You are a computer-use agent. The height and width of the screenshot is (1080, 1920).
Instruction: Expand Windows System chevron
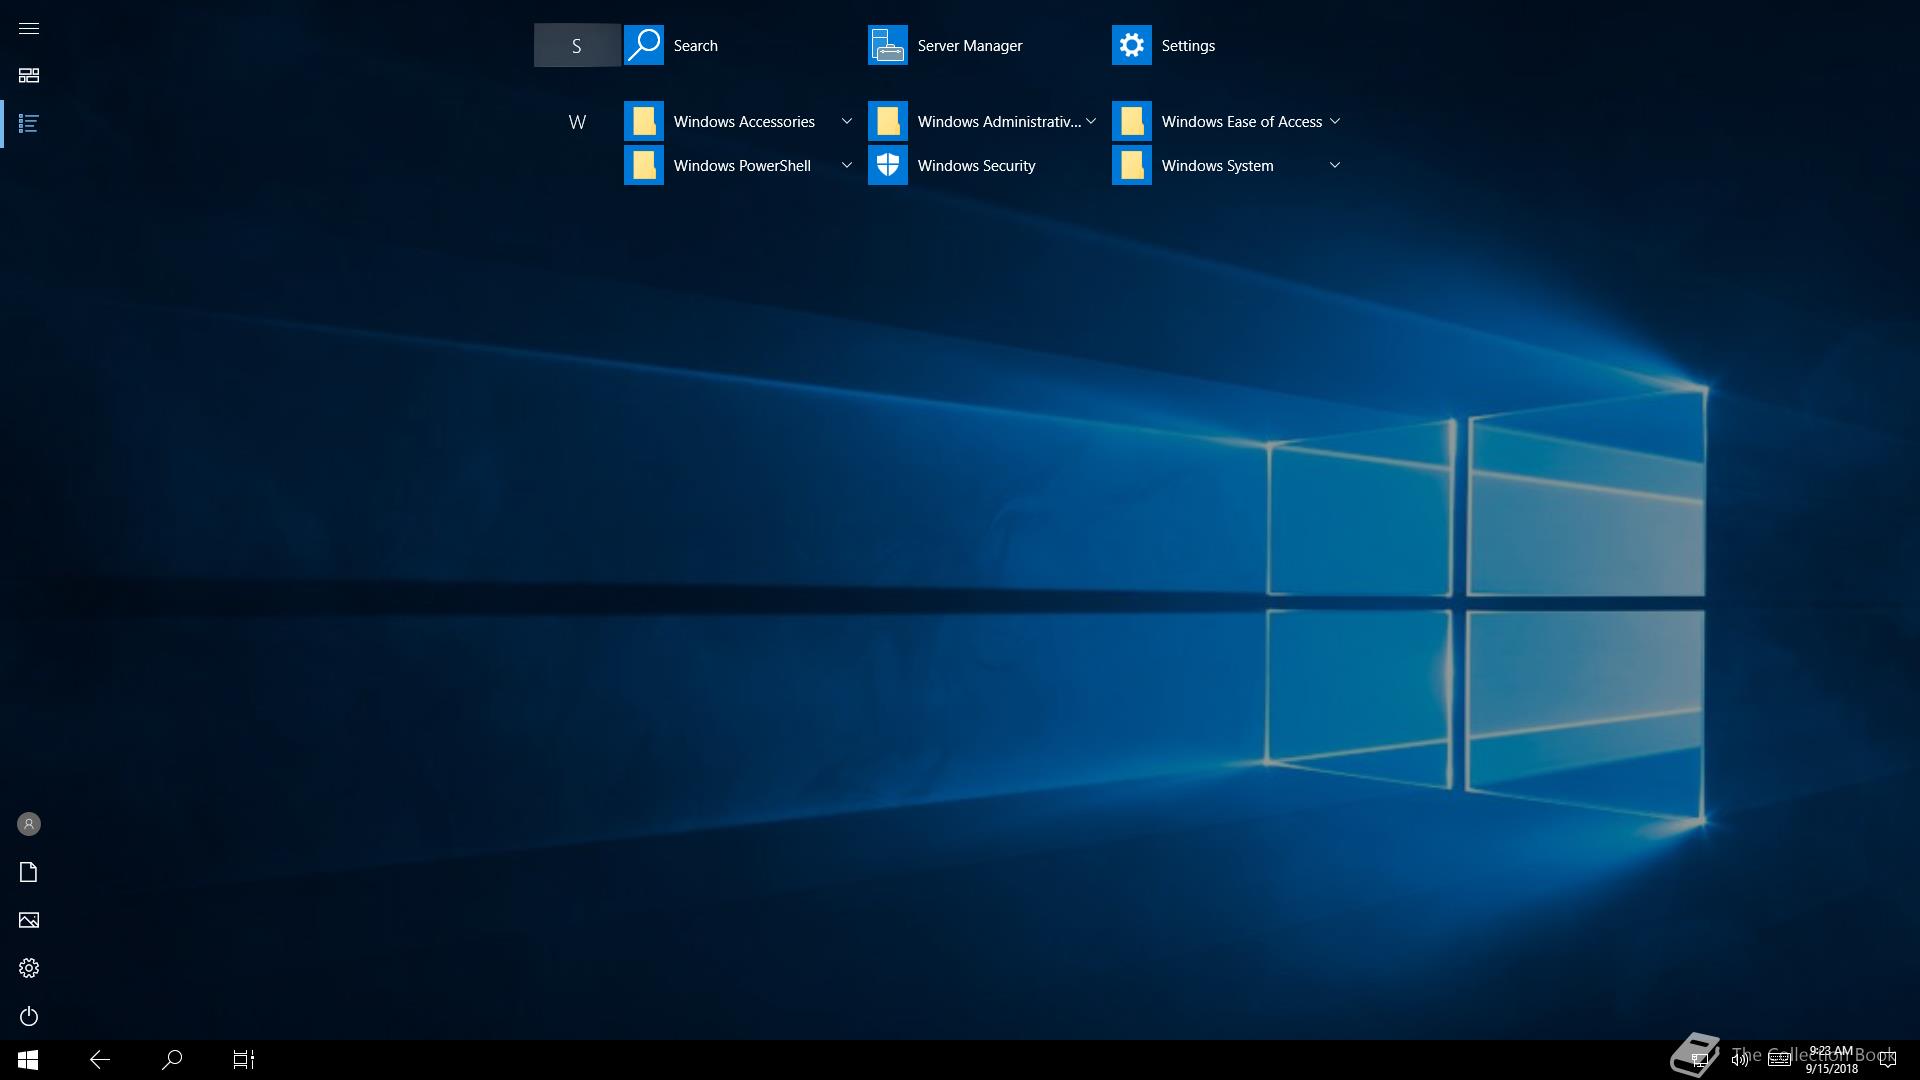[1335, 165]
